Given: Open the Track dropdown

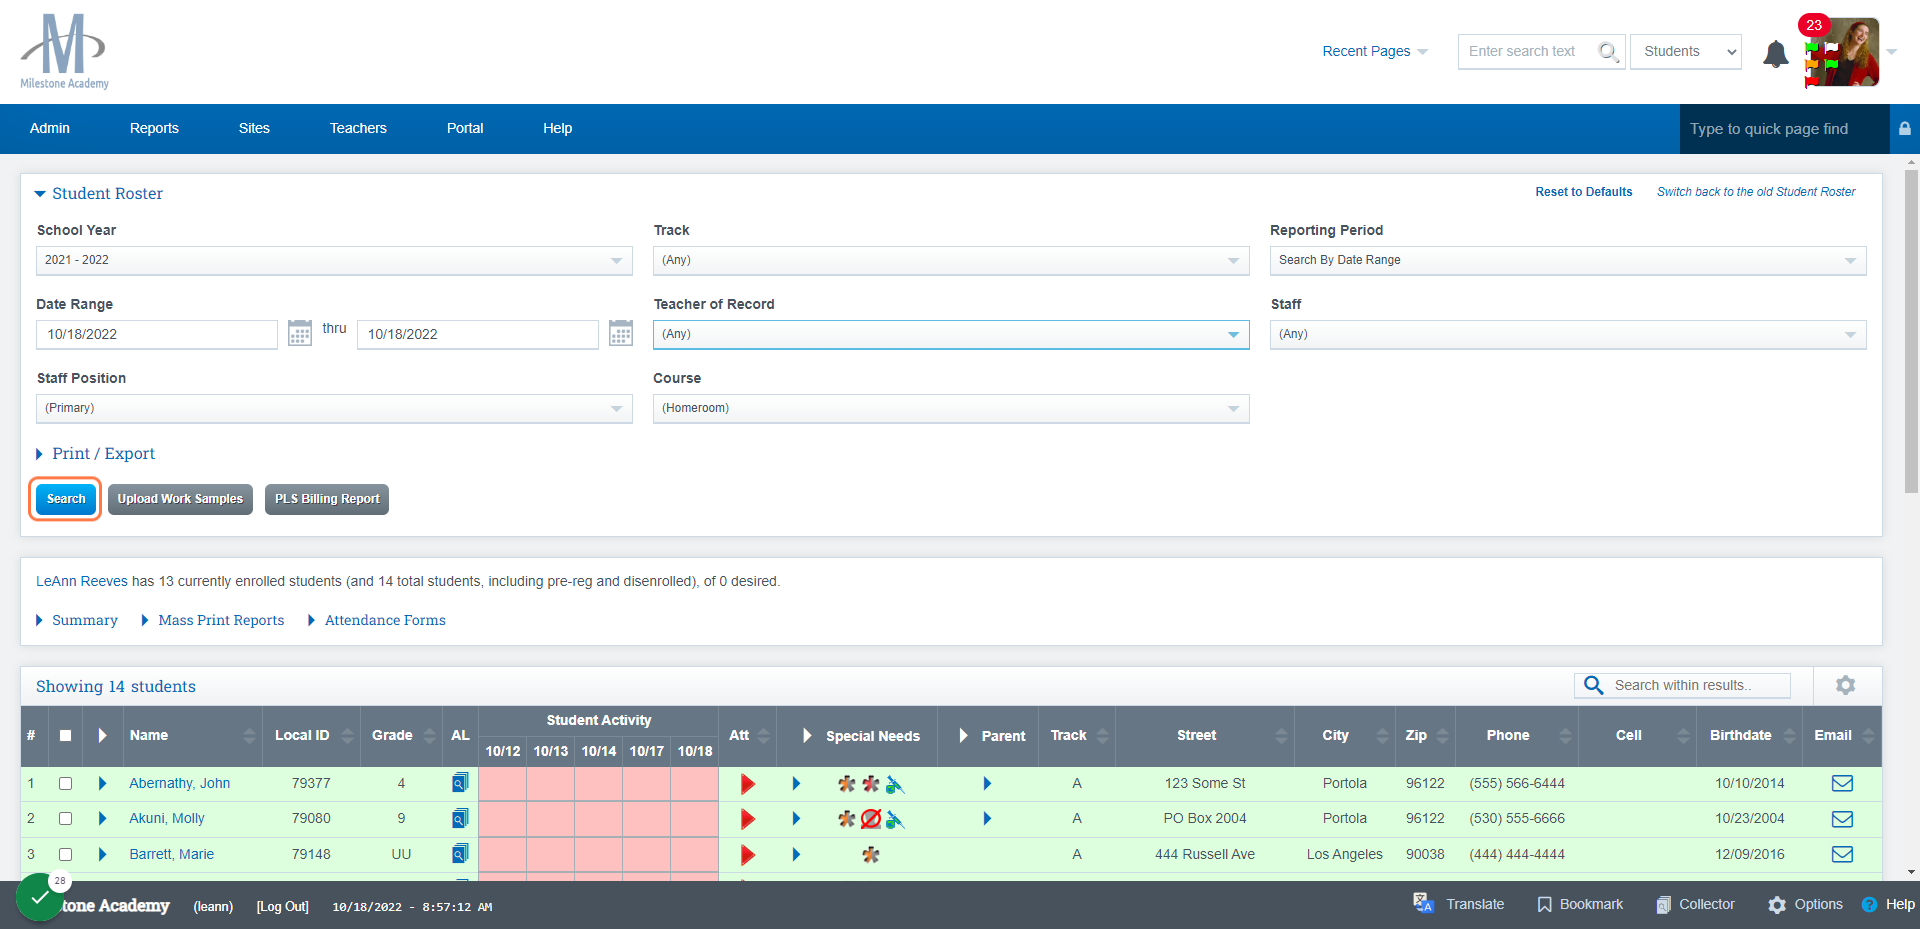Looking at the screenshot, I should (x=951, y=260).
